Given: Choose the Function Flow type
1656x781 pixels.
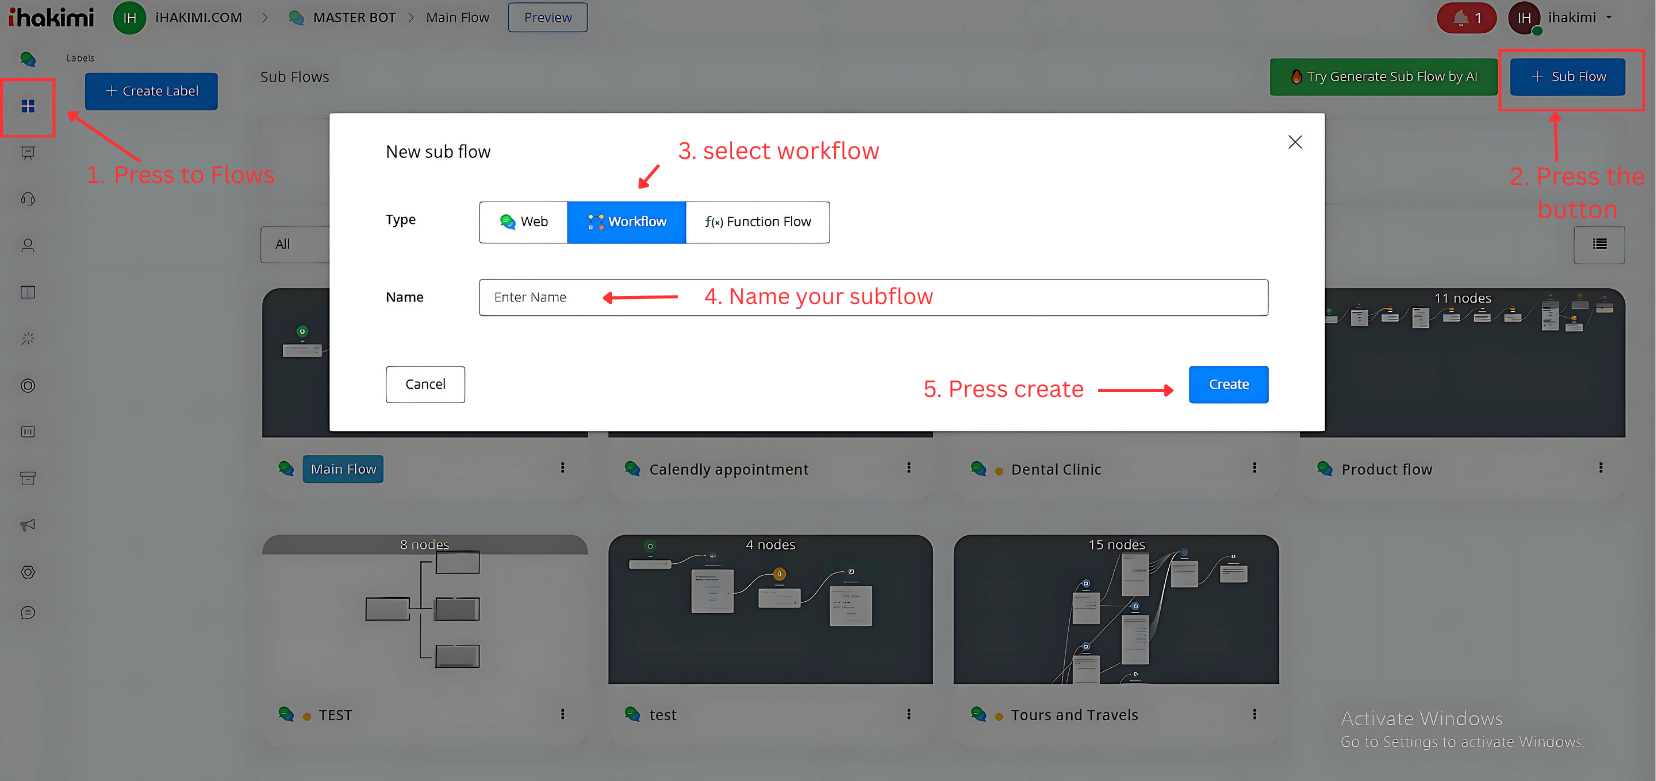Looking at the screenshot, I should click(x=758, y=222).
